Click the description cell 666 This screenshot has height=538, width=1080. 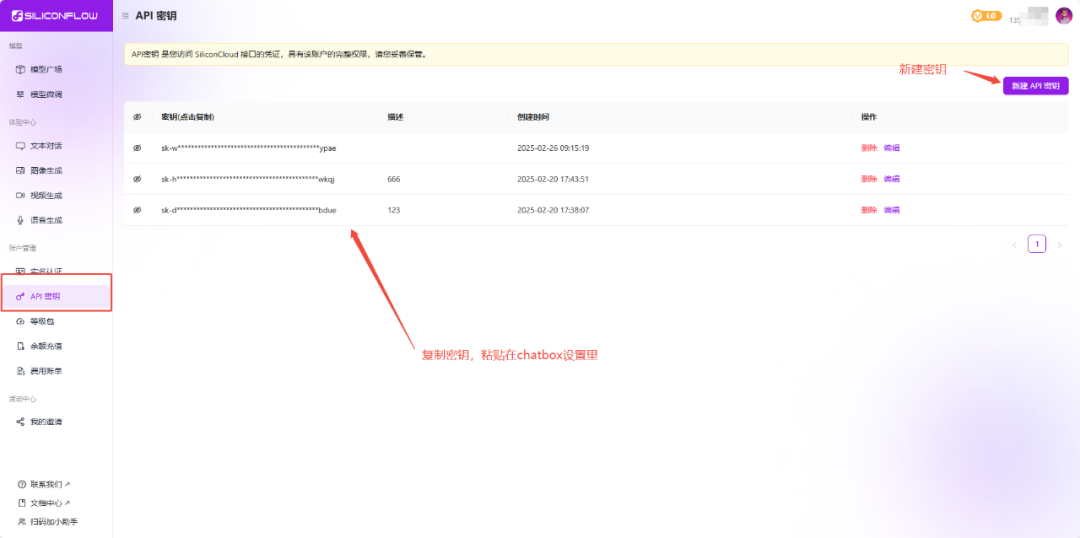click(394, 179)
